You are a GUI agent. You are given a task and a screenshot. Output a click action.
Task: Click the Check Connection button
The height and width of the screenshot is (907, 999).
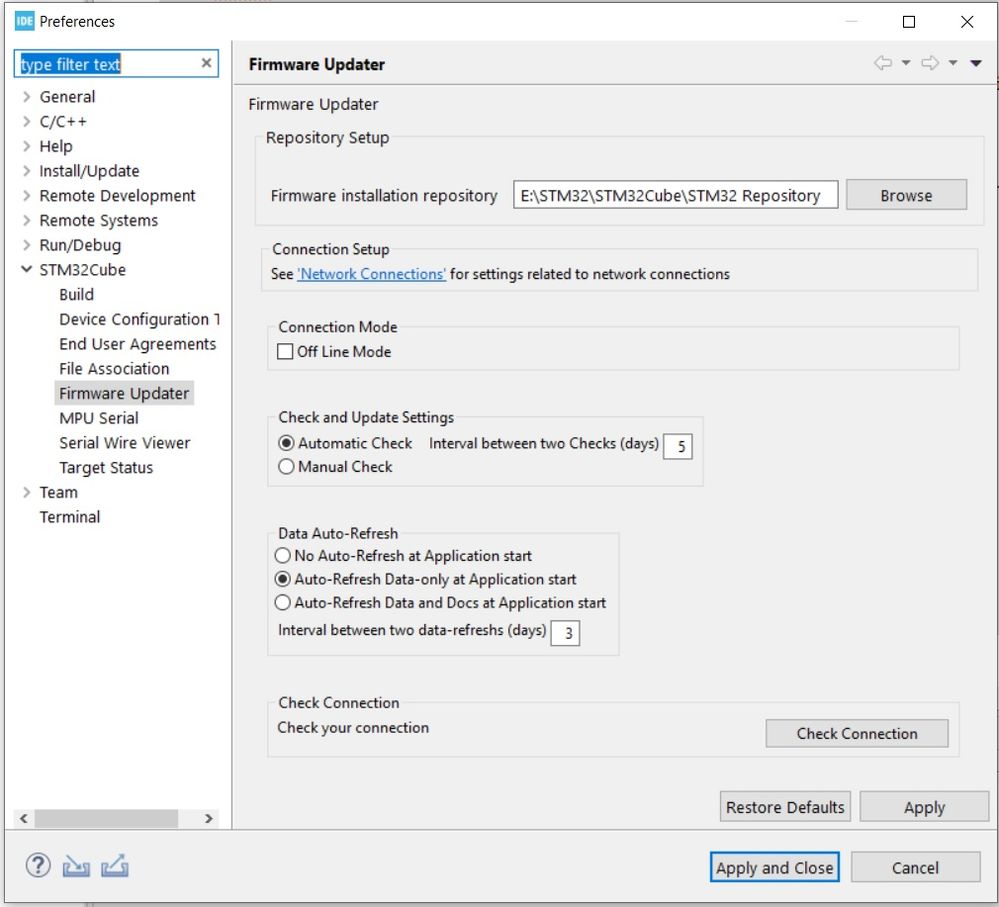pyautogui.click(x=856, y=733)
